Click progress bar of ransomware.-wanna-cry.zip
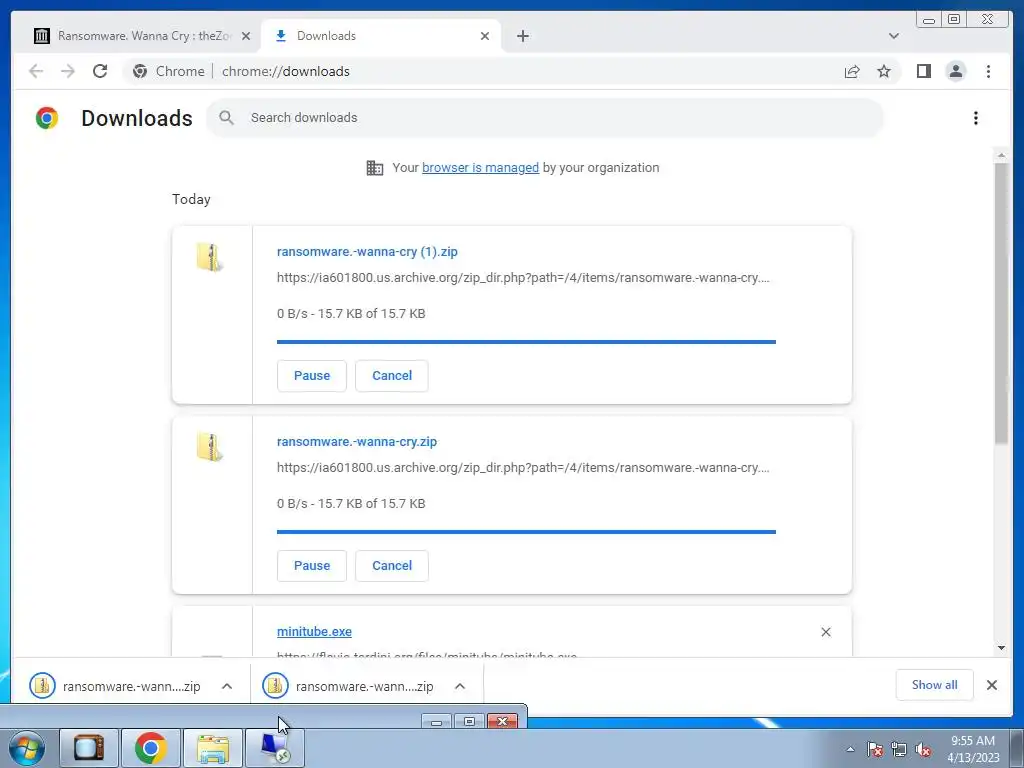This screenshot has height=768, width=1024. point(526,532)
